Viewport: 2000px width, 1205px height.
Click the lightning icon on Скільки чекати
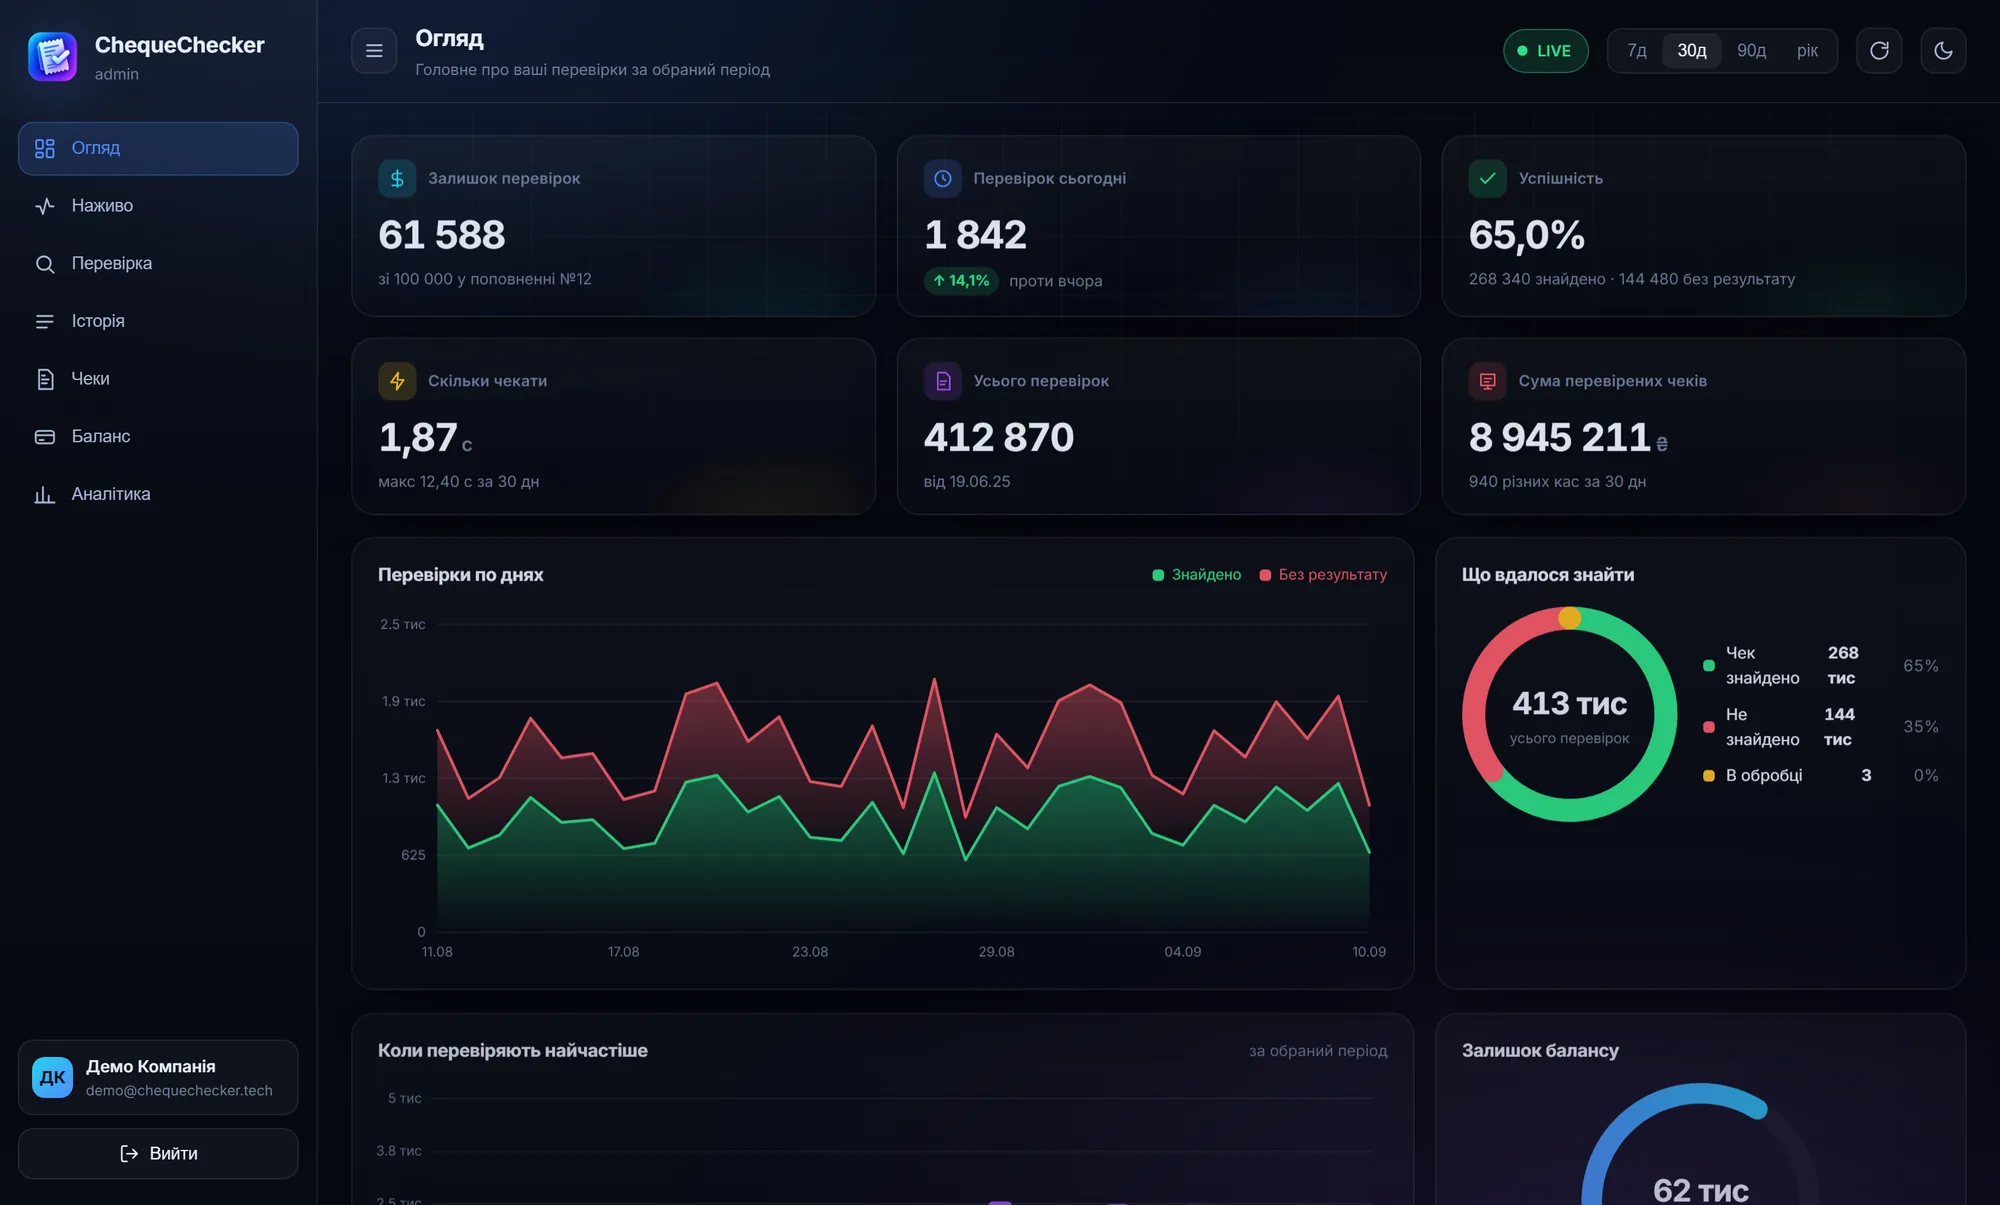click(397, 381)
